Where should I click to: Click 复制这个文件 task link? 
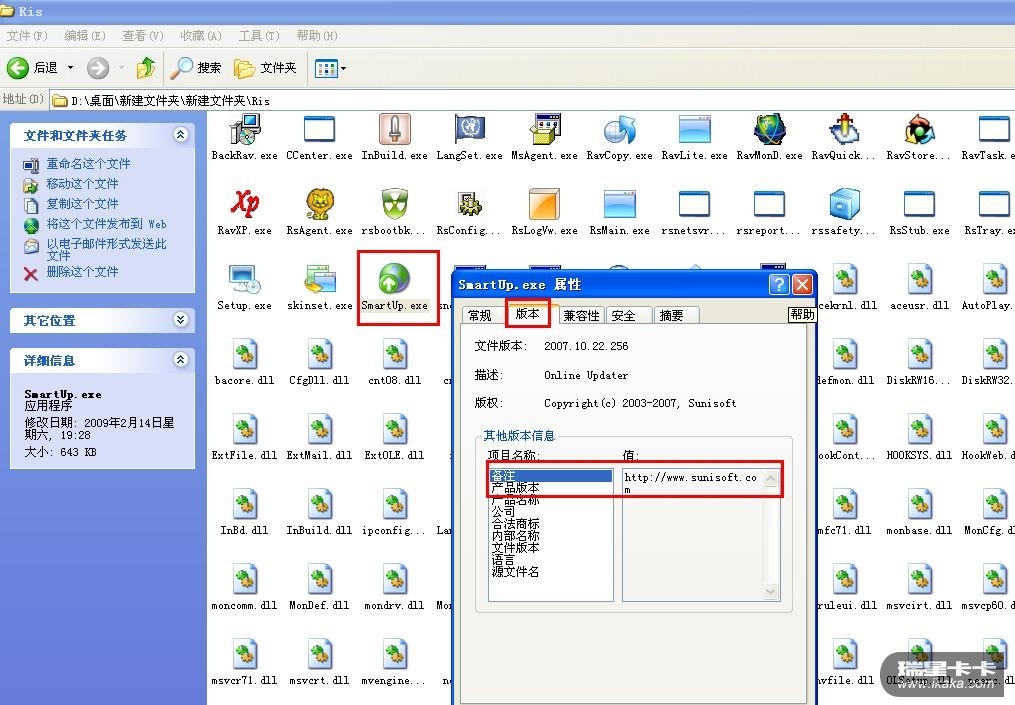[82, 204]
